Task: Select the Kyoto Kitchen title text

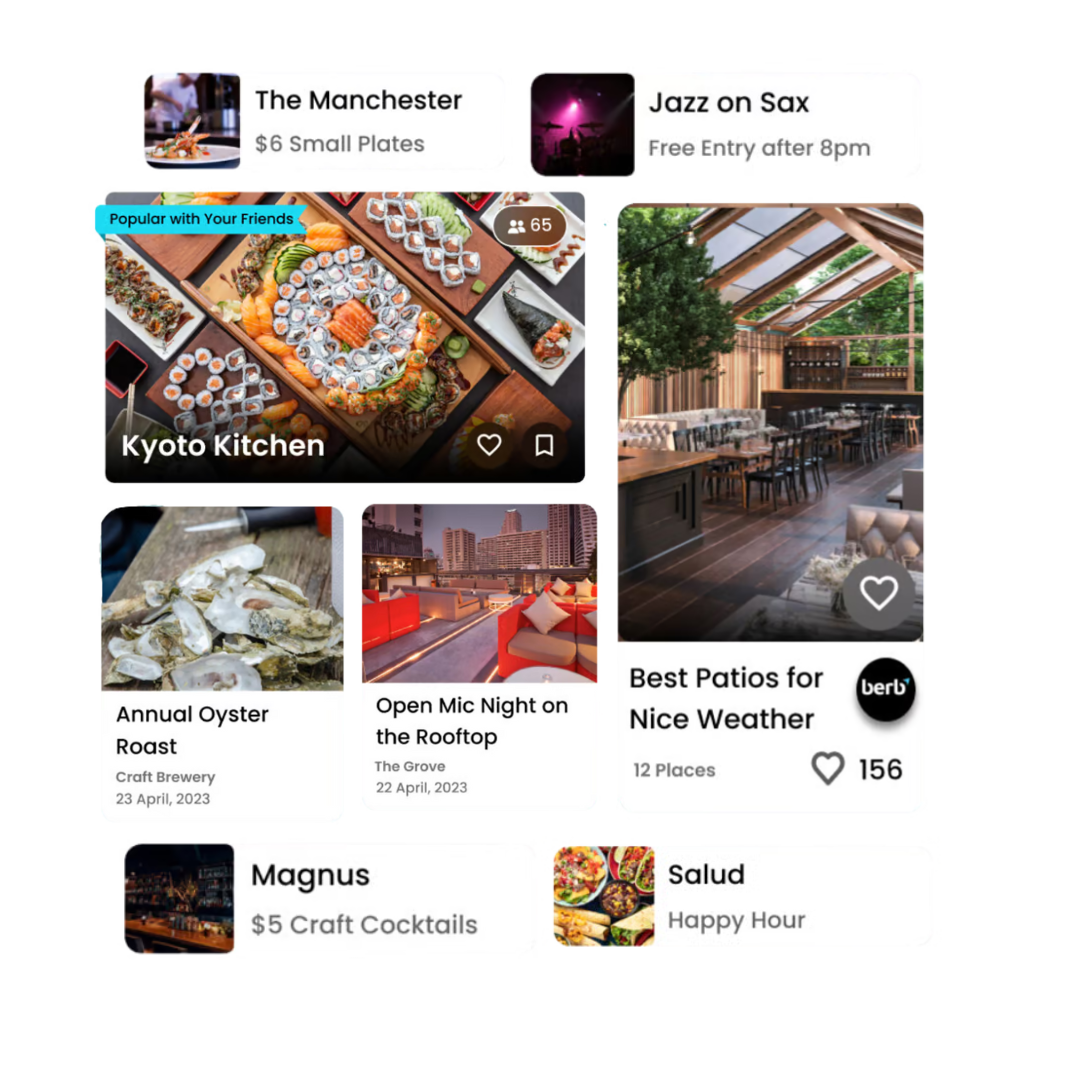Action: click(222, 446)
